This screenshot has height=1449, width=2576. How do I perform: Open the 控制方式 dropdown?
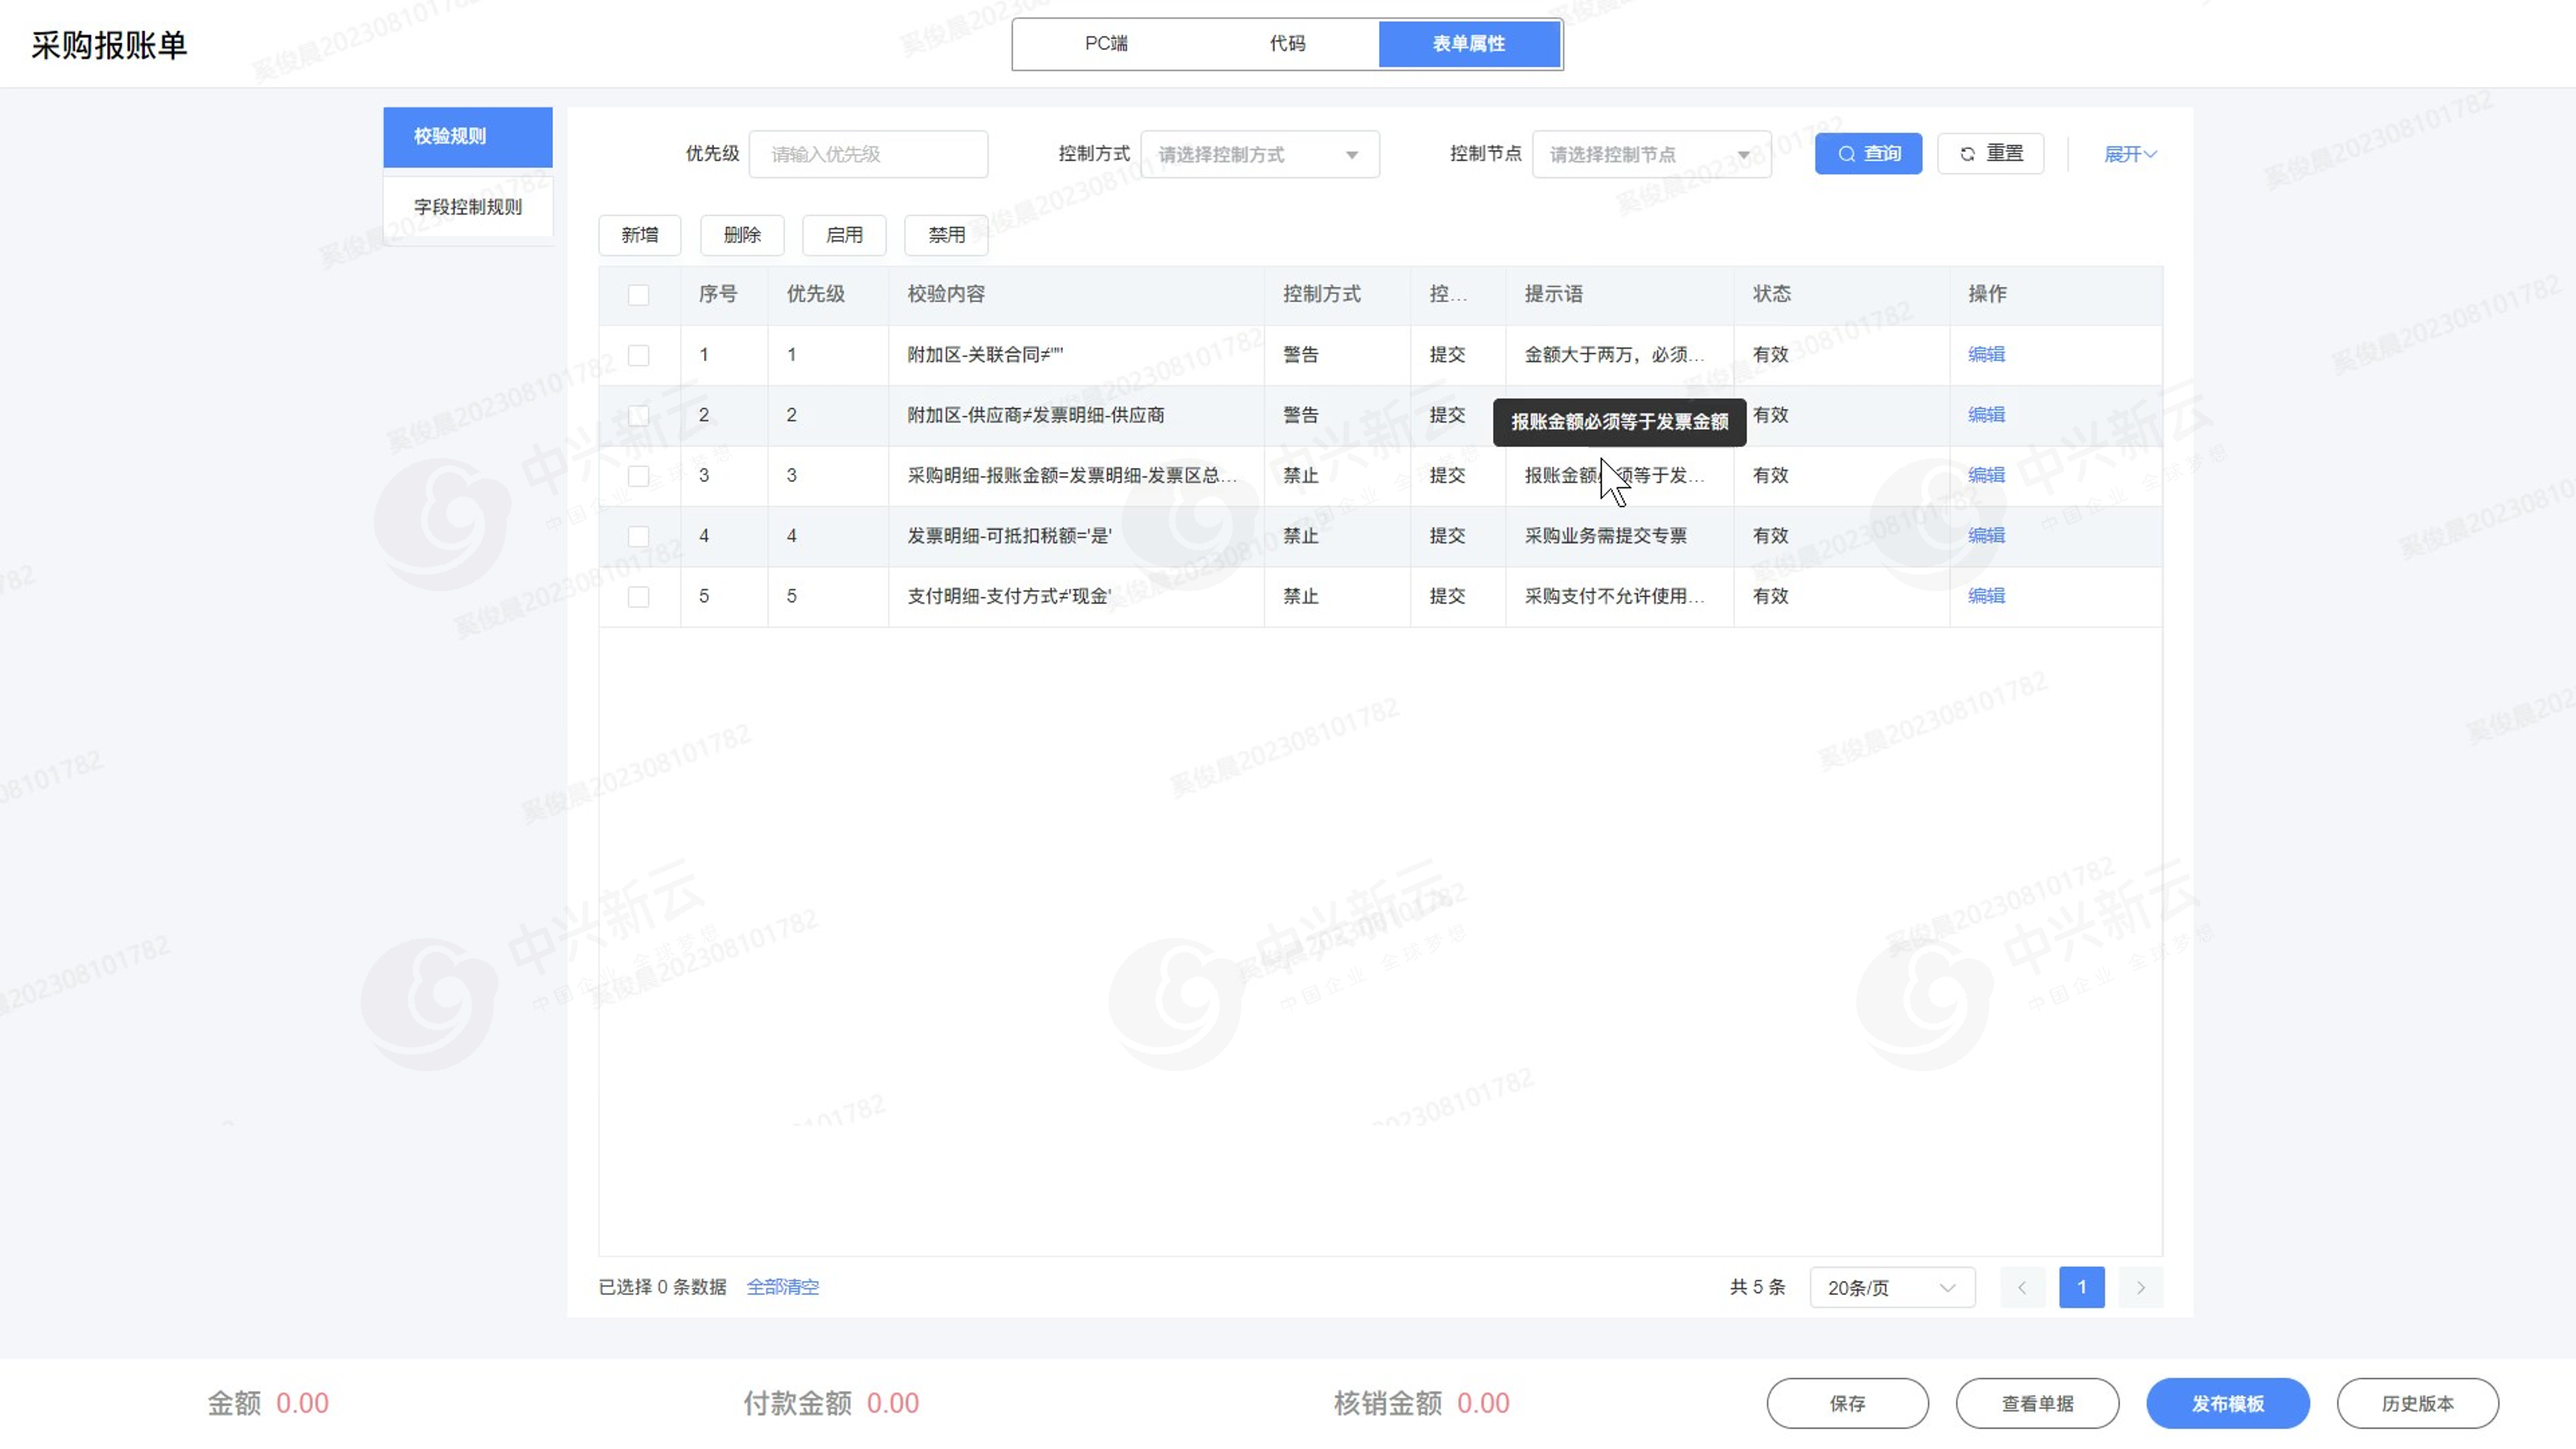[1259, 154]
